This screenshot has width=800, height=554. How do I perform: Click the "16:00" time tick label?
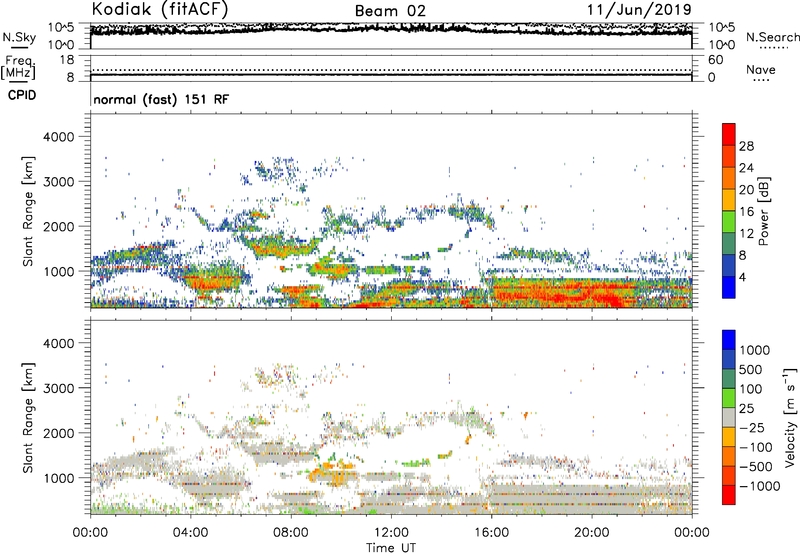[x=491, y=533]
